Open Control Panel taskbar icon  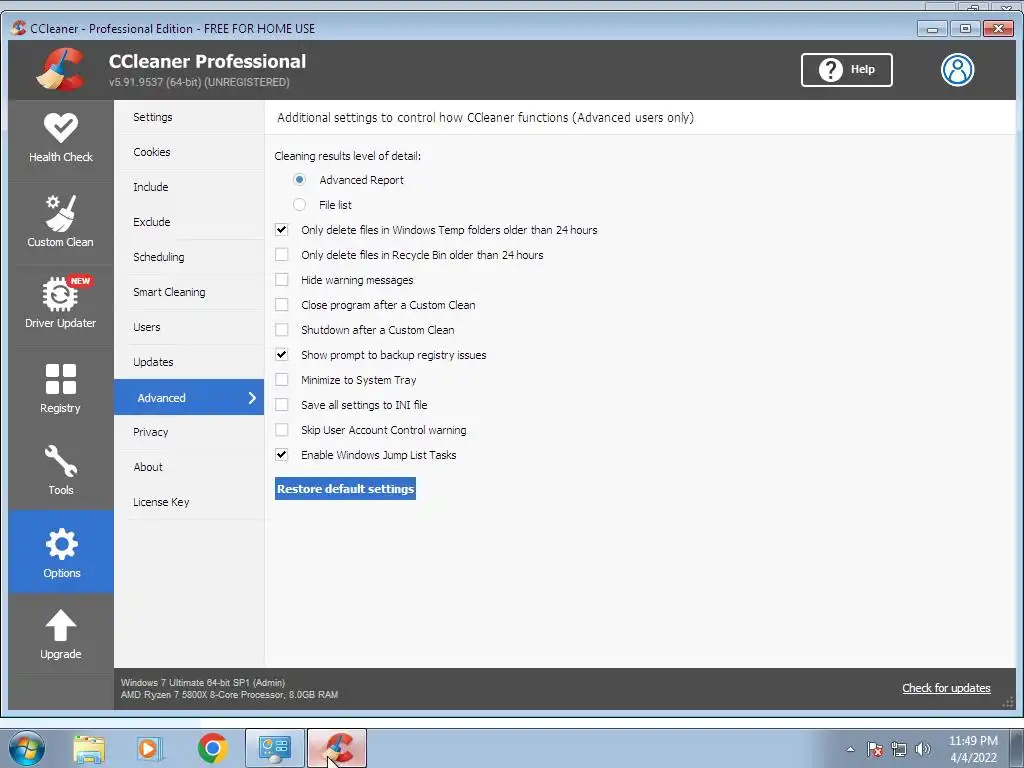(x=274, y=748)
